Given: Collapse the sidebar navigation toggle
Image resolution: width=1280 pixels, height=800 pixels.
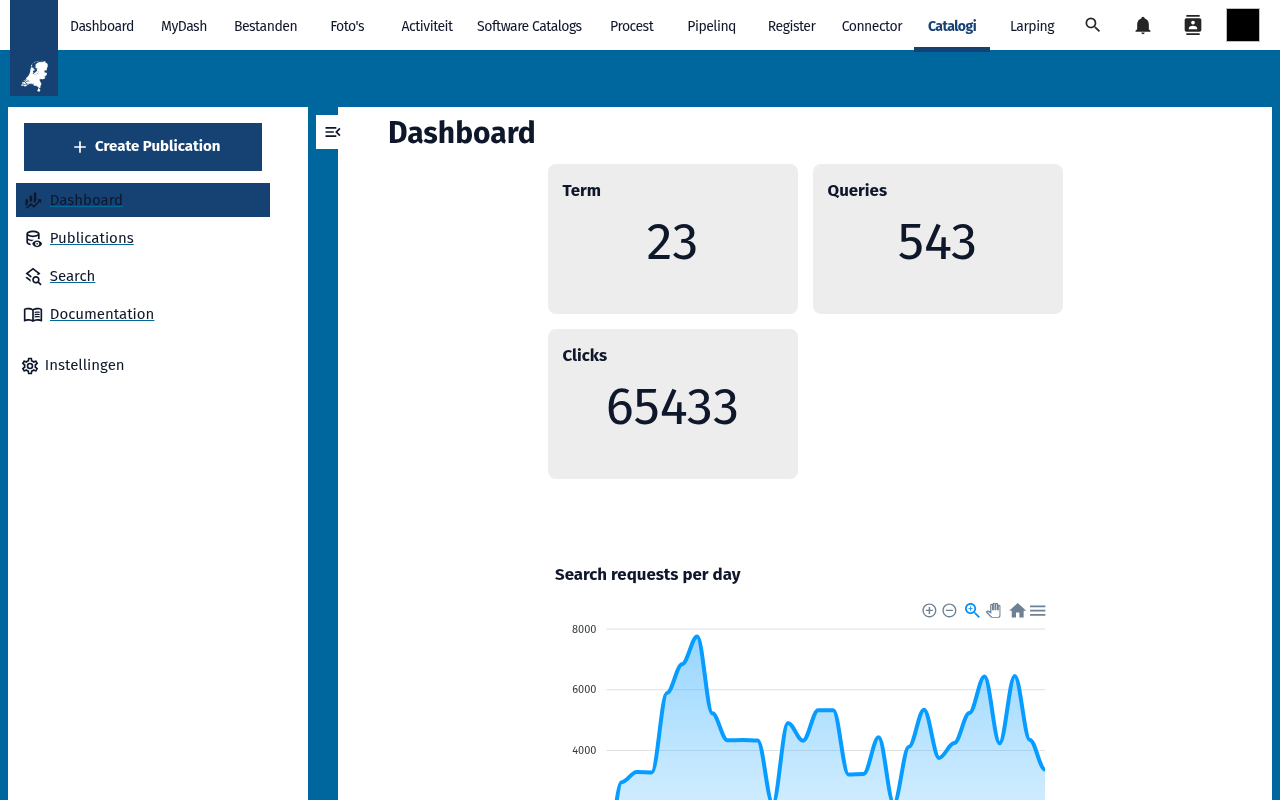Looking at the screenshot, I should [x=332, y=132].
